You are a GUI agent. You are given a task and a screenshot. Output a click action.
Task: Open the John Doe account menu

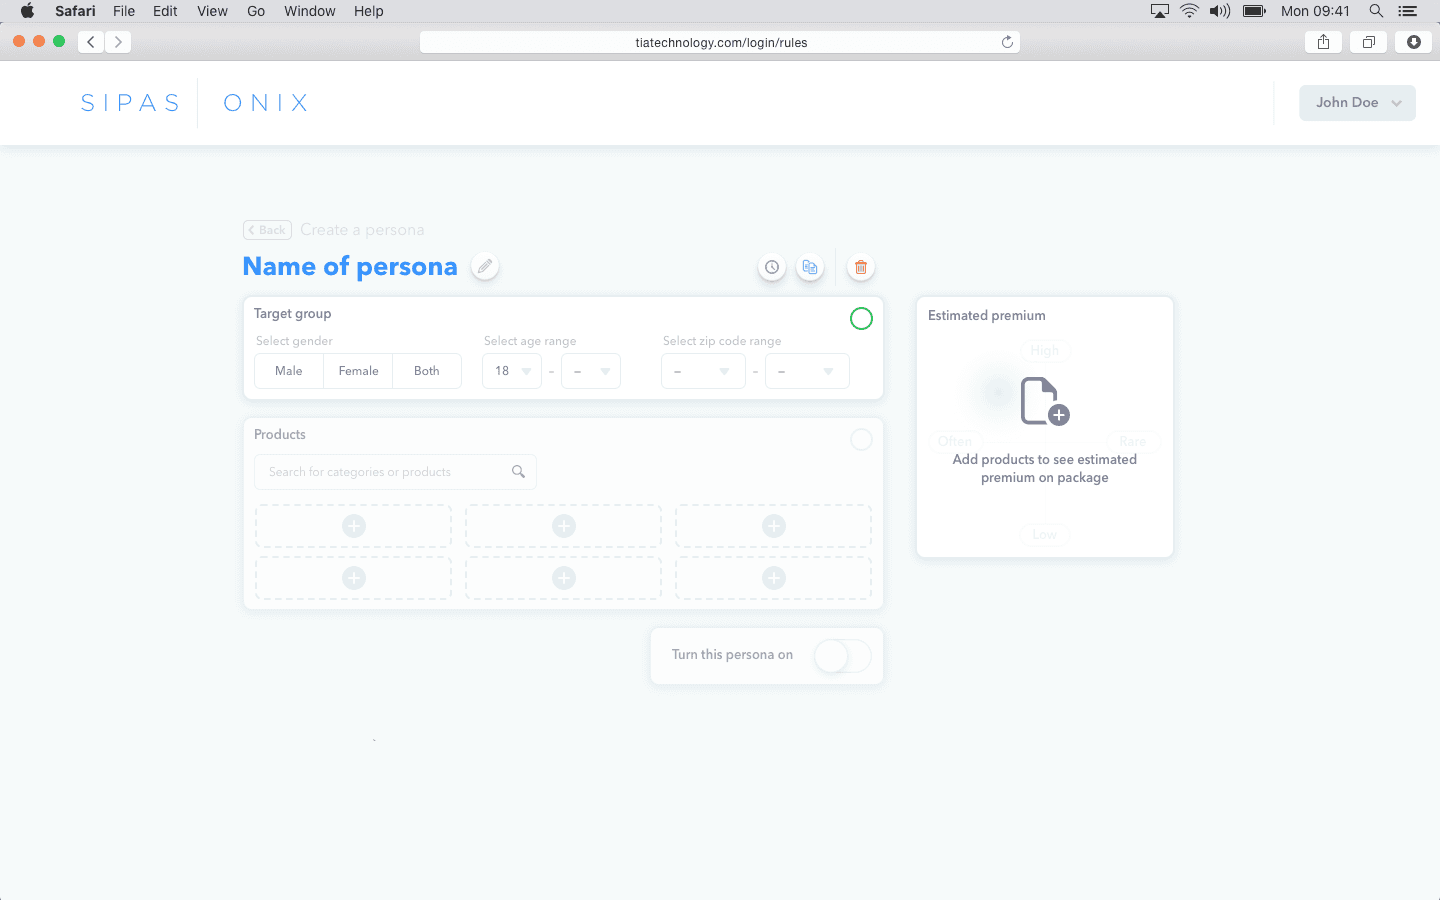[x=1357, y=102]
